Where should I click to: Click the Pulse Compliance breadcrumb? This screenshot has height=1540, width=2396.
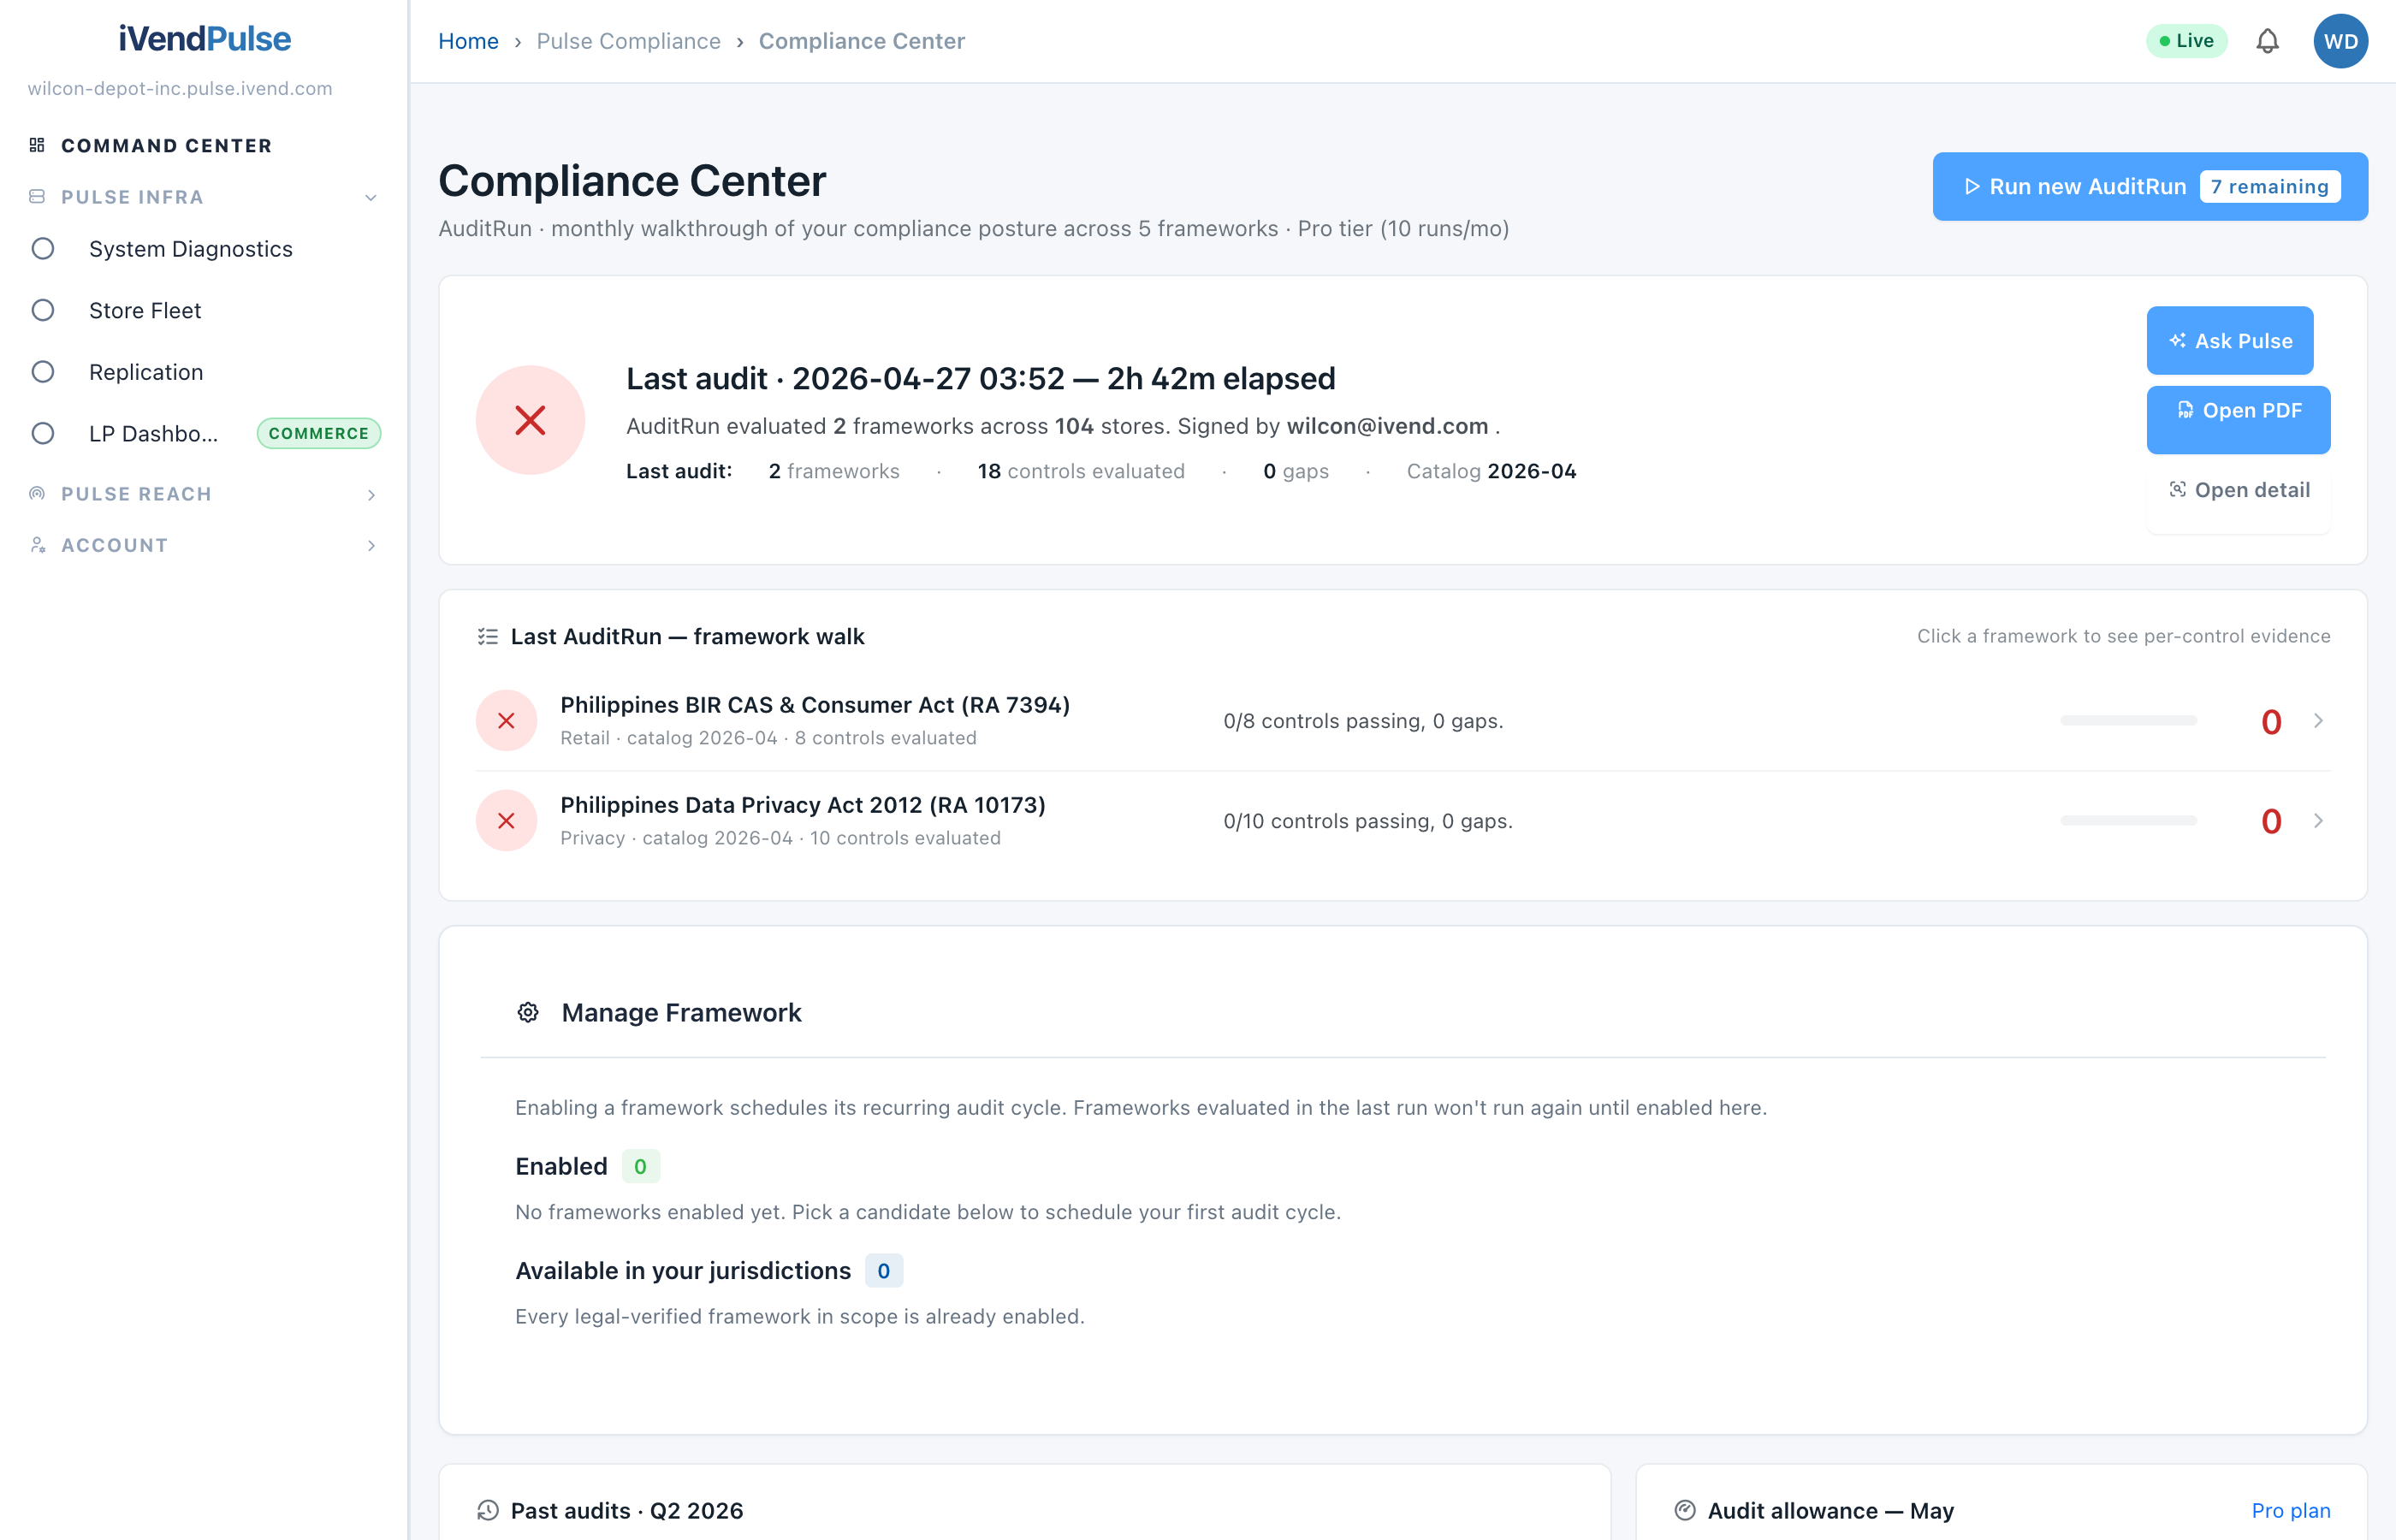(x=628, y=41)
